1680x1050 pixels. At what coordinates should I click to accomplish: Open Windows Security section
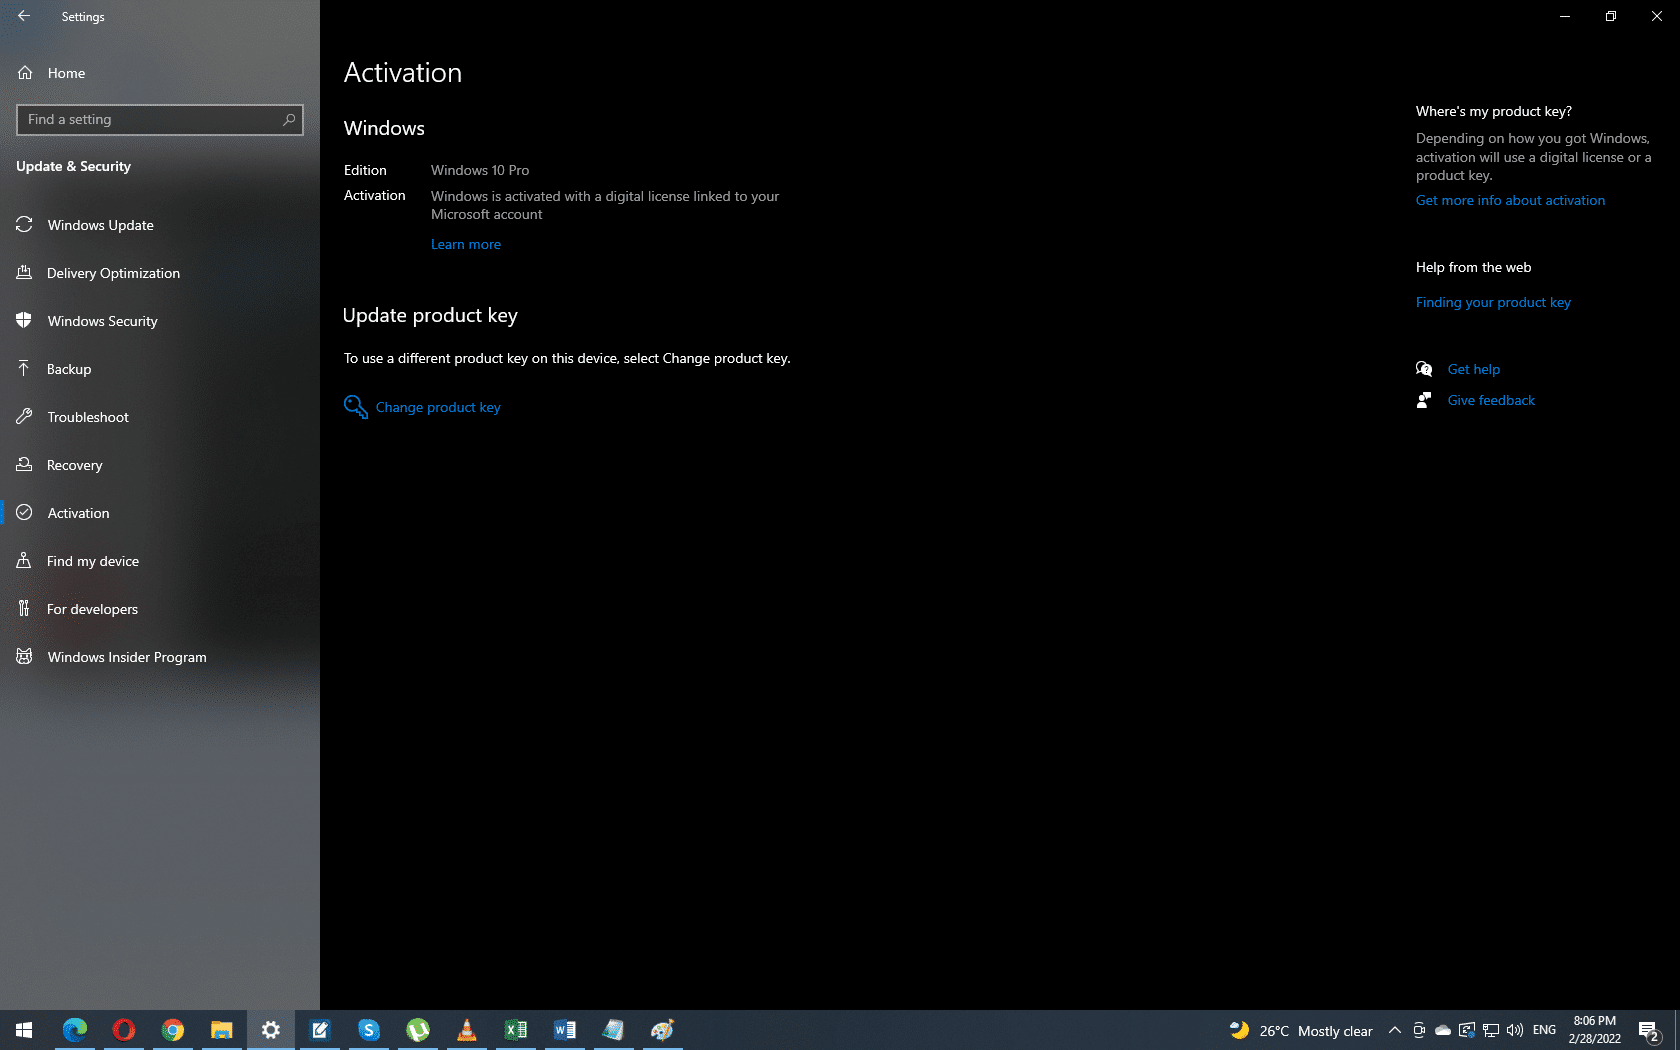coord(102,321)
